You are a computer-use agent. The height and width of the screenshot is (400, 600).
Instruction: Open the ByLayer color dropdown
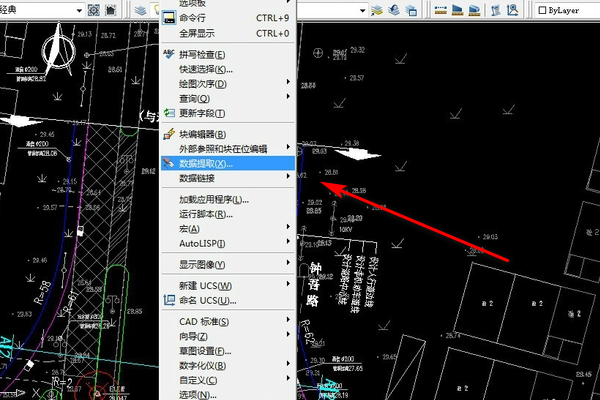(x=567, y=10)
